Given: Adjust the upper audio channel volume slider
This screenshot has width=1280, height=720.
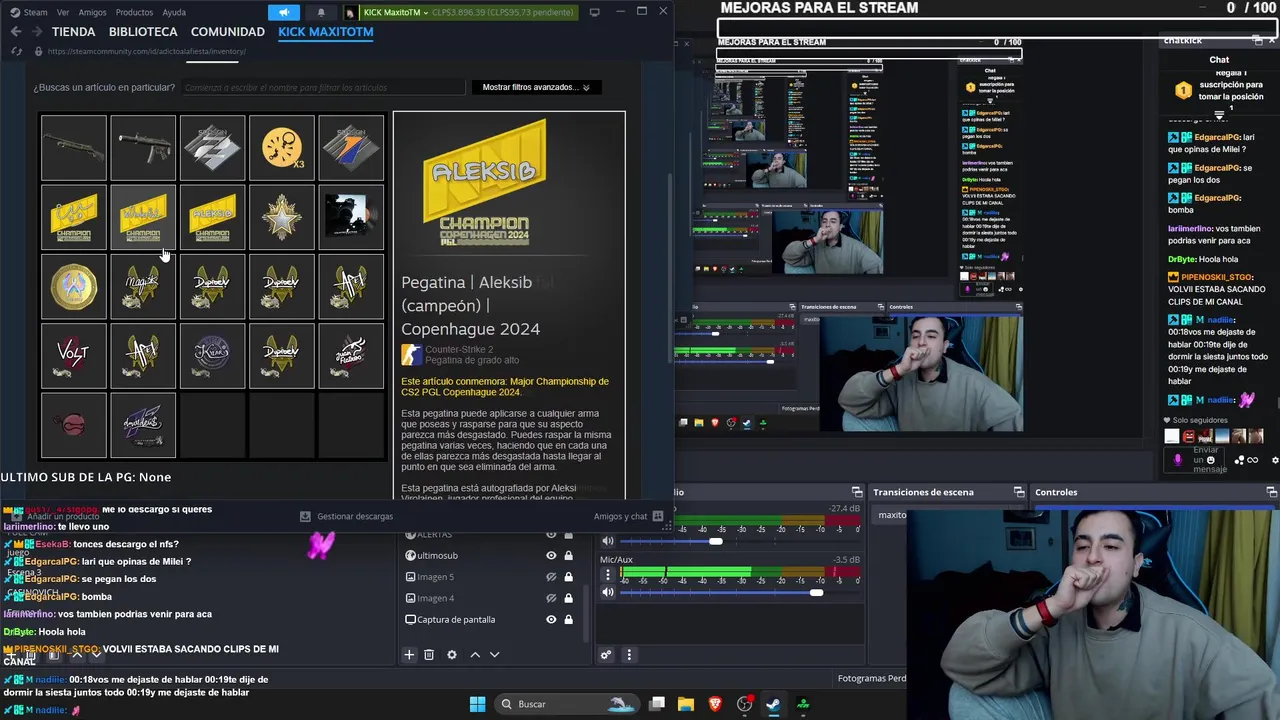Looking at the screenshot, I should point(716,541).
